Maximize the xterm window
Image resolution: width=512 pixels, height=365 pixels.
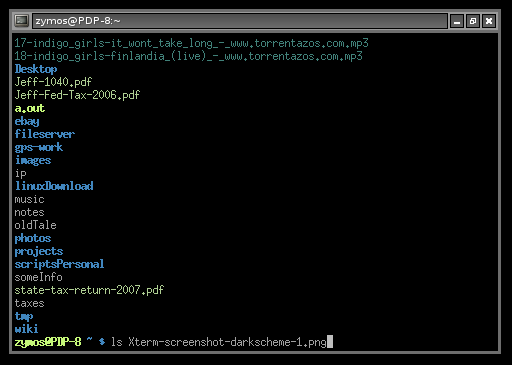473,21
